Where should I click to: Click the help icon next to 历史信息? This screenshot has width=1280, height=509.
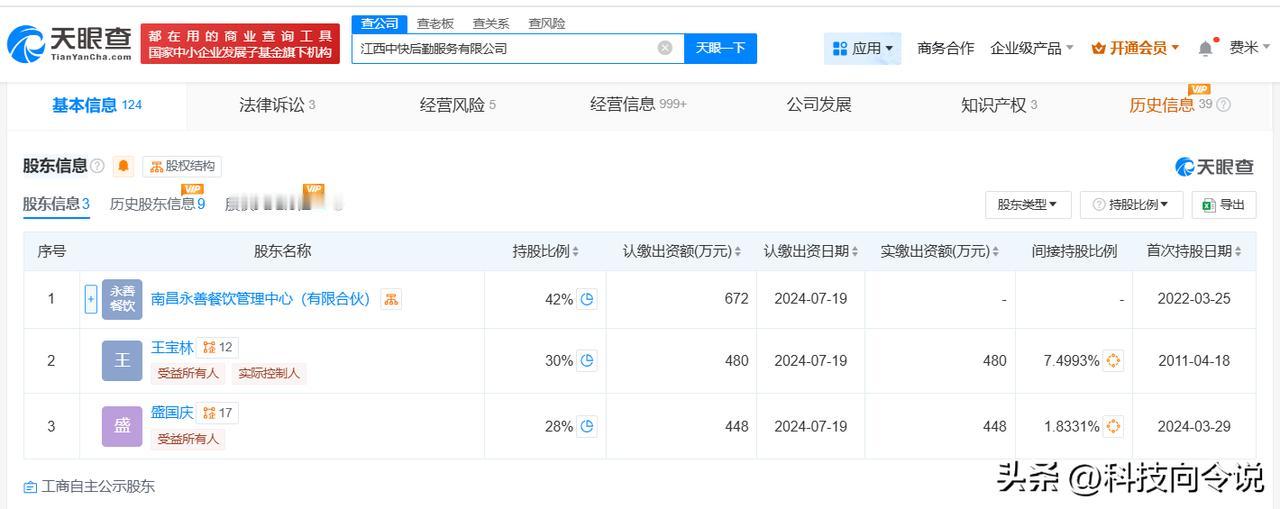(1223, 105)
